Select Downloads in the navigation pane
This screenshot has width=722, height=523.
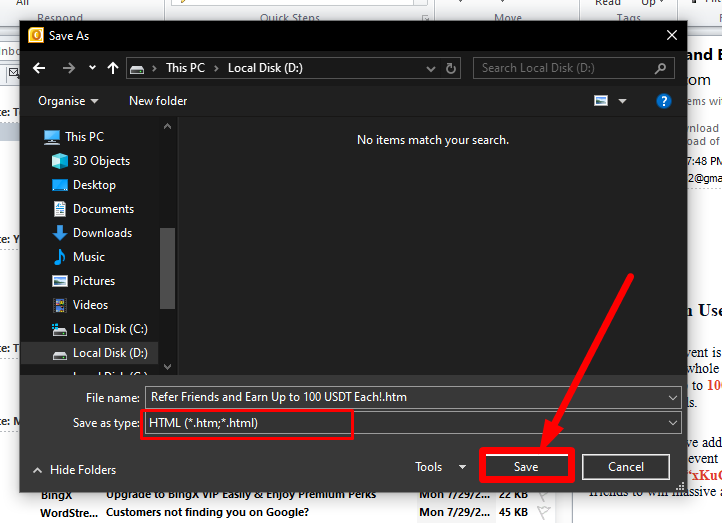[x=102, y=233]
